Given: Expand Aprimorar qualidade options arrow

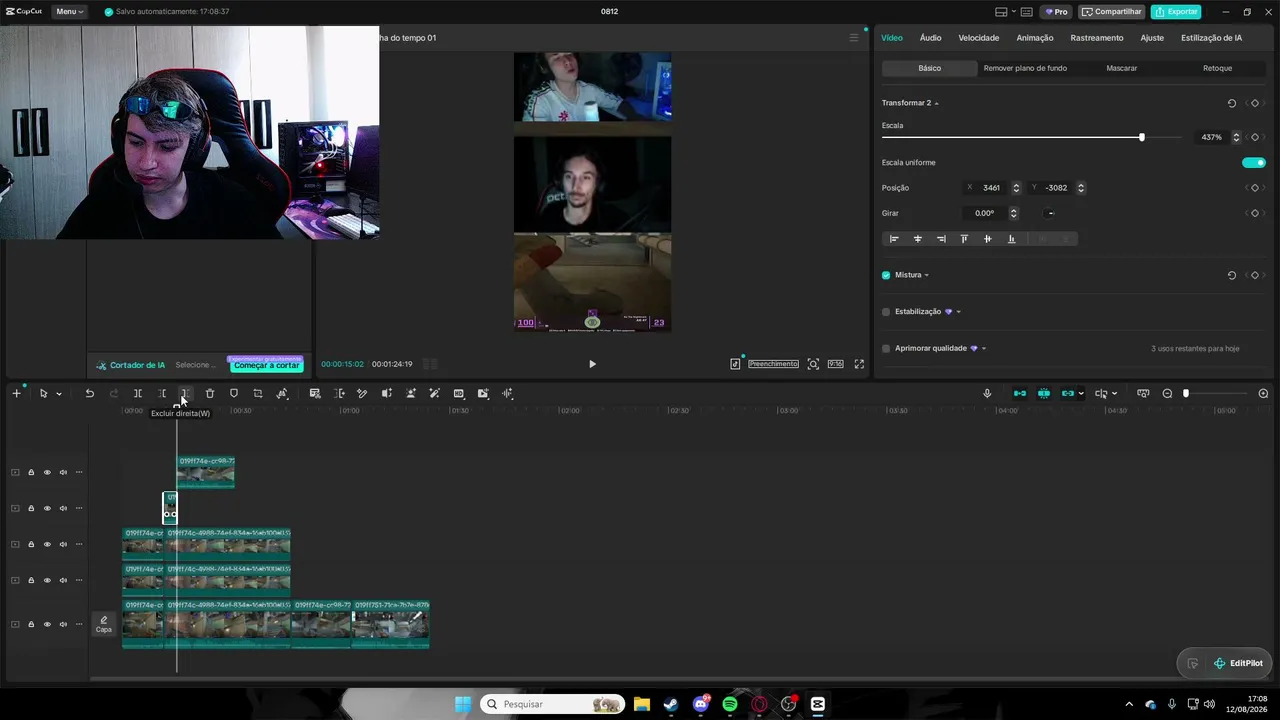Looking at the screenshot, I should (984, 349).
